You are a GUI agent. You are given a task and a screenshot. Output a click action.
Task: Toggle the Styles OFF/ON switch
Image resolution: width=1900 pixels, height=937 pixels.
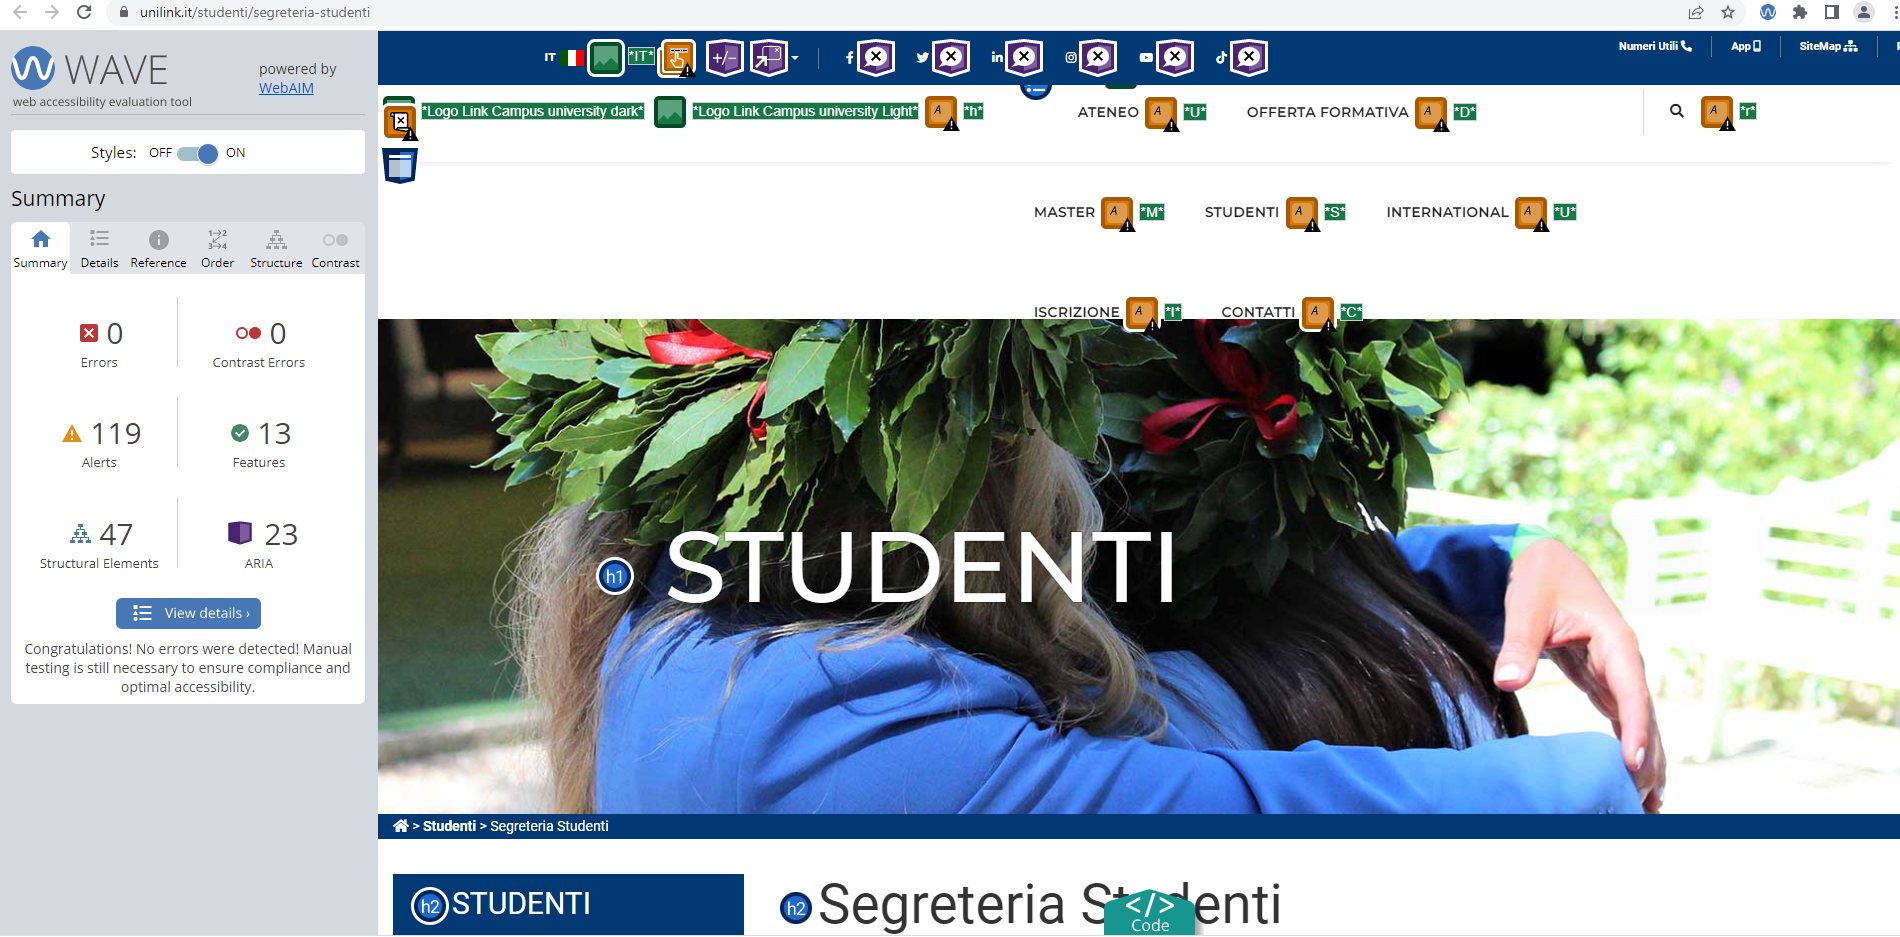click(x=197, y=153)
